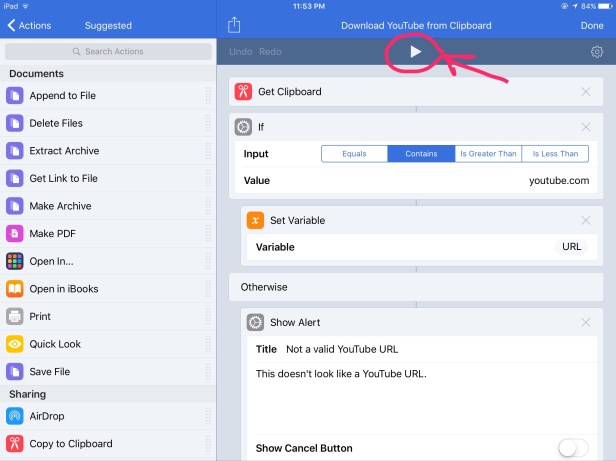This screenshot has height=461, width=616.
Task: Toggle the Show Cancel Button switch
Action: pos(573,448)
